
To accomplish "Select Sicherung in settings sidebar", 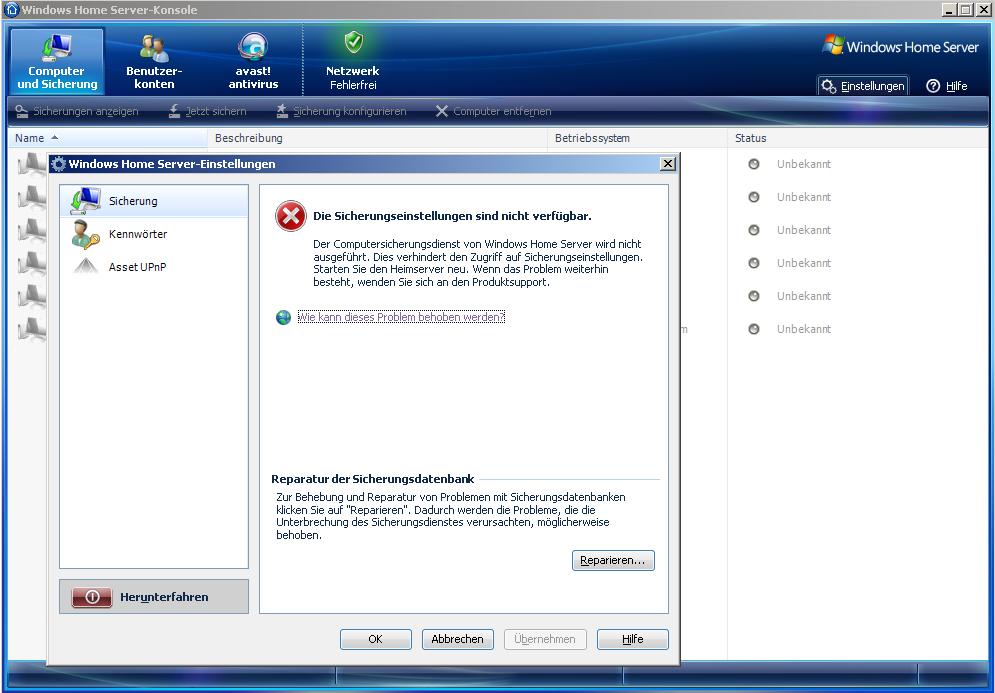I will [x=154, y=201].
